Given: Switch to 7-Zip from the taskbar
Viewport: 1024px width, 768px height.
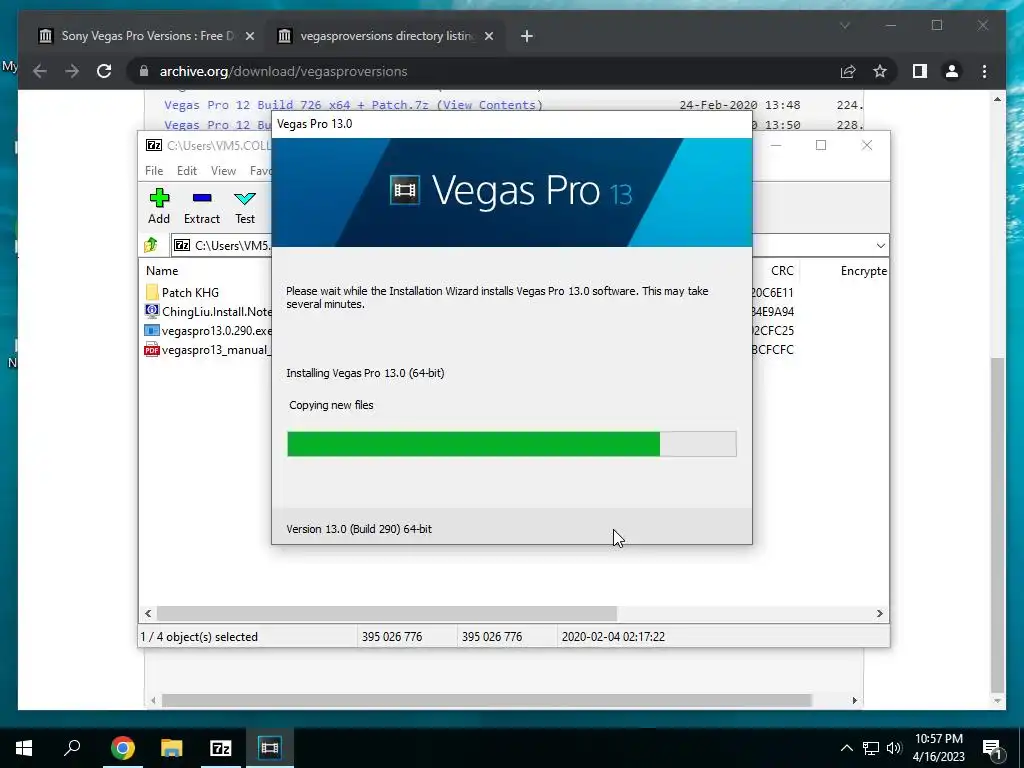Looking at the screenshot, I should point(221,748).
